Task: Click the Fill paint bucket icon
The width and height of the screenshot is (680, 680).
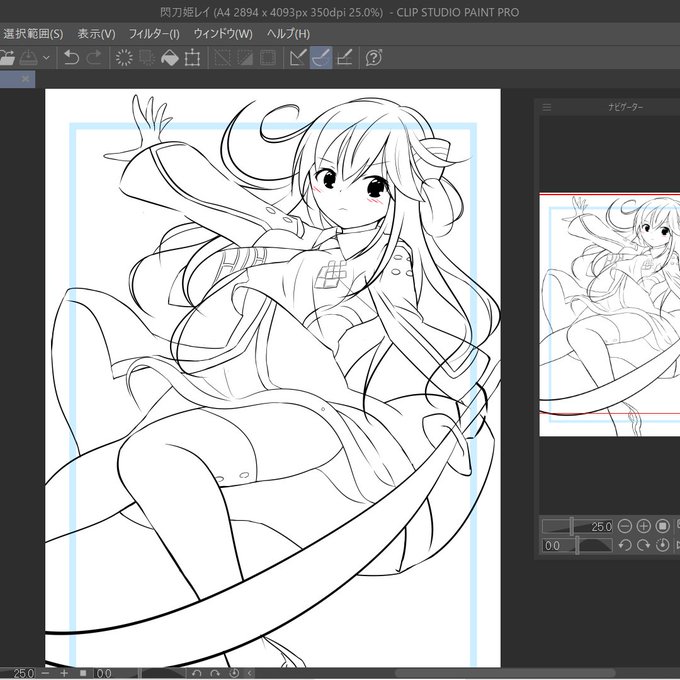Action: 170,58
